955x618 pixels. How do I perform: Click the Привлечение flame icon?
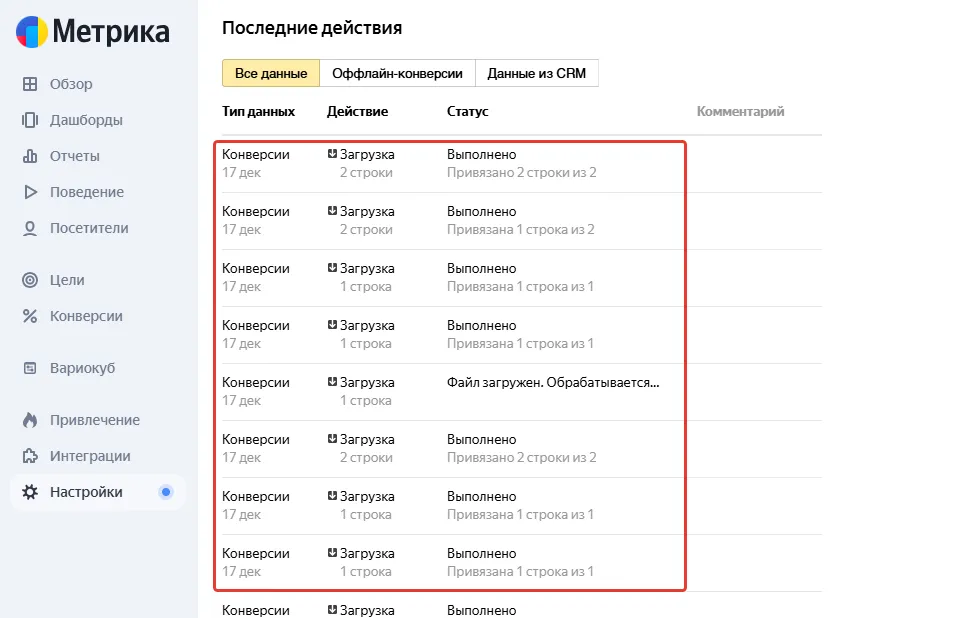30,420
